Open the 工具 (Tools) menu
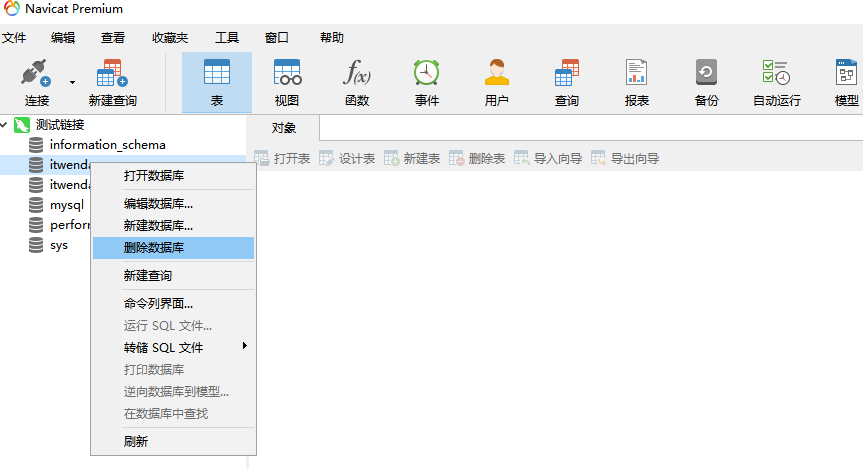The width and height of the screenshot is (863, 469). click(227, 38)
